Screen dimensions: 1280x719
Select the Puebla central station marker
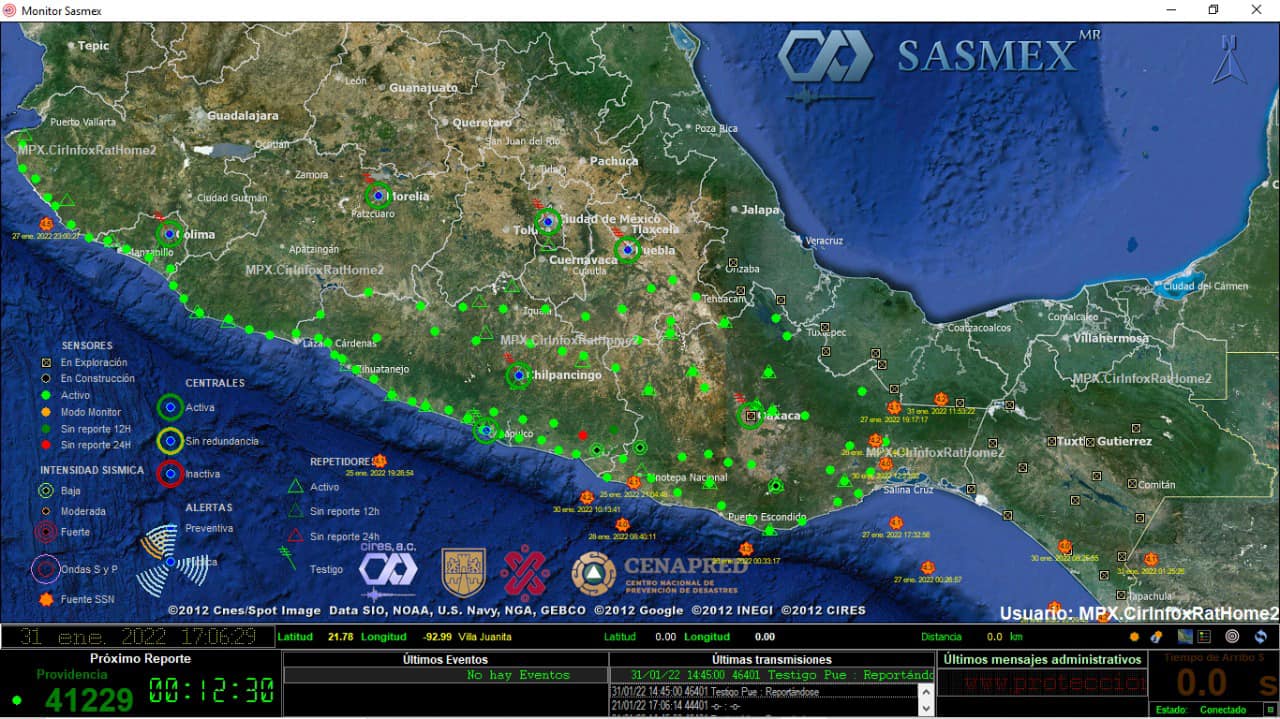point(627,249)
